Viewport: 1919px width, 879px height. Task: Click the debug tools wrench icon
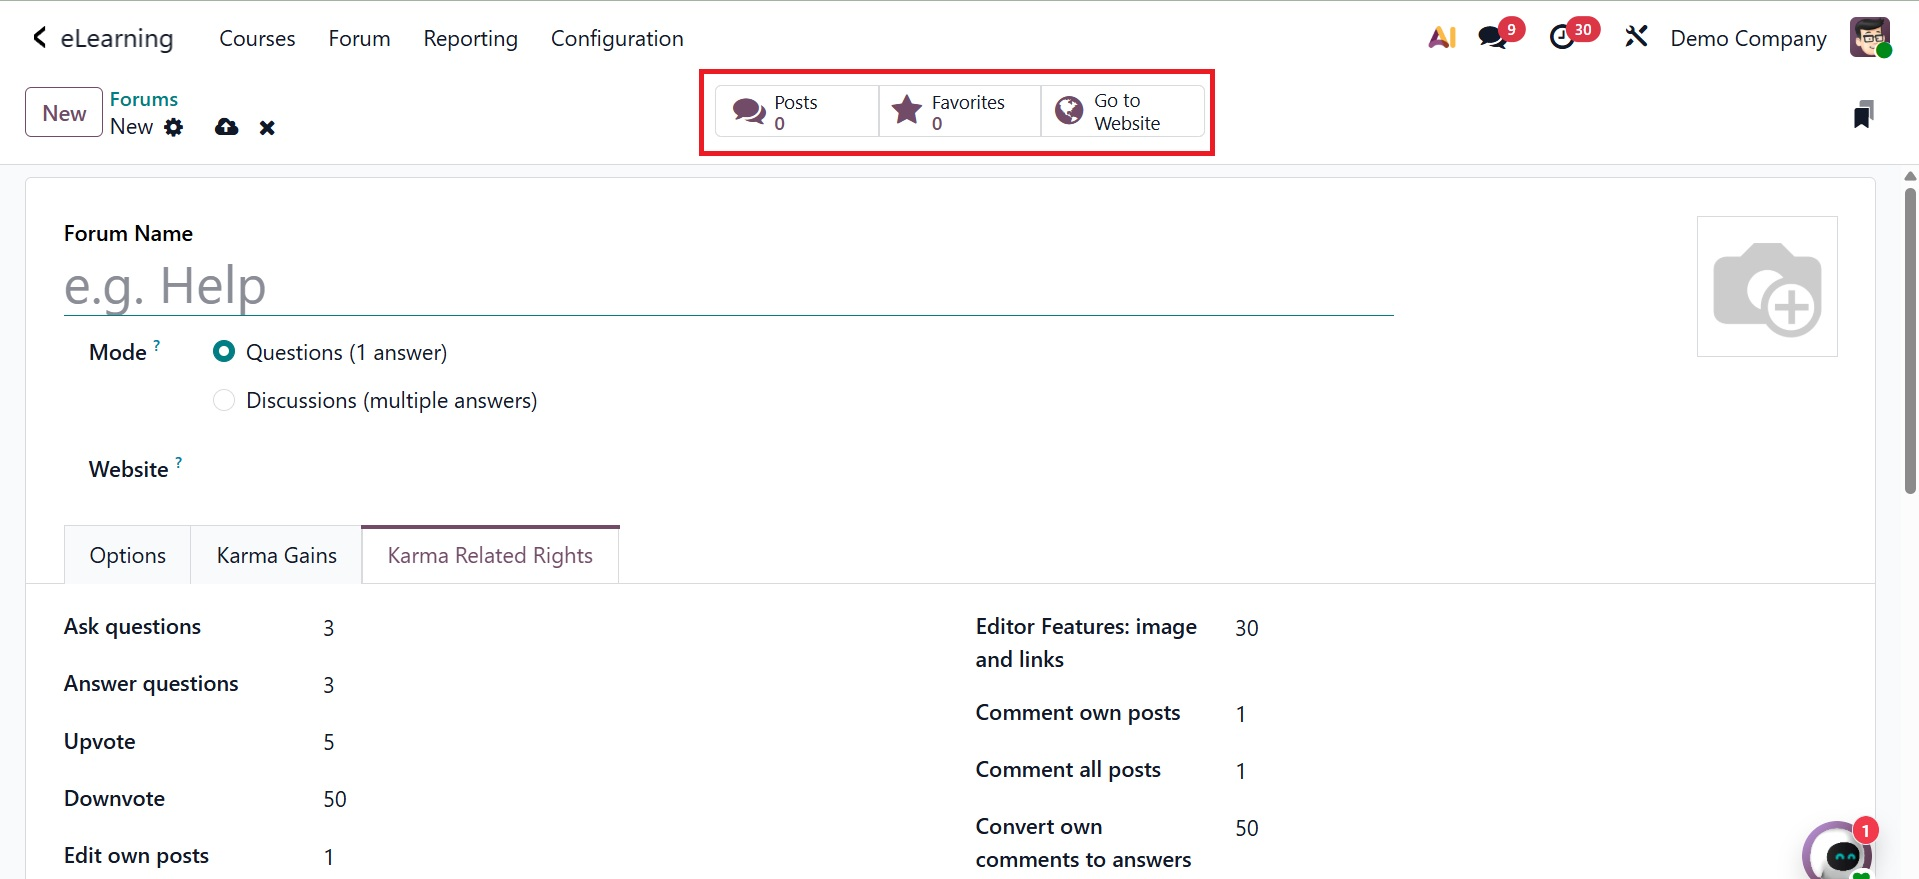pos(1636,38)
